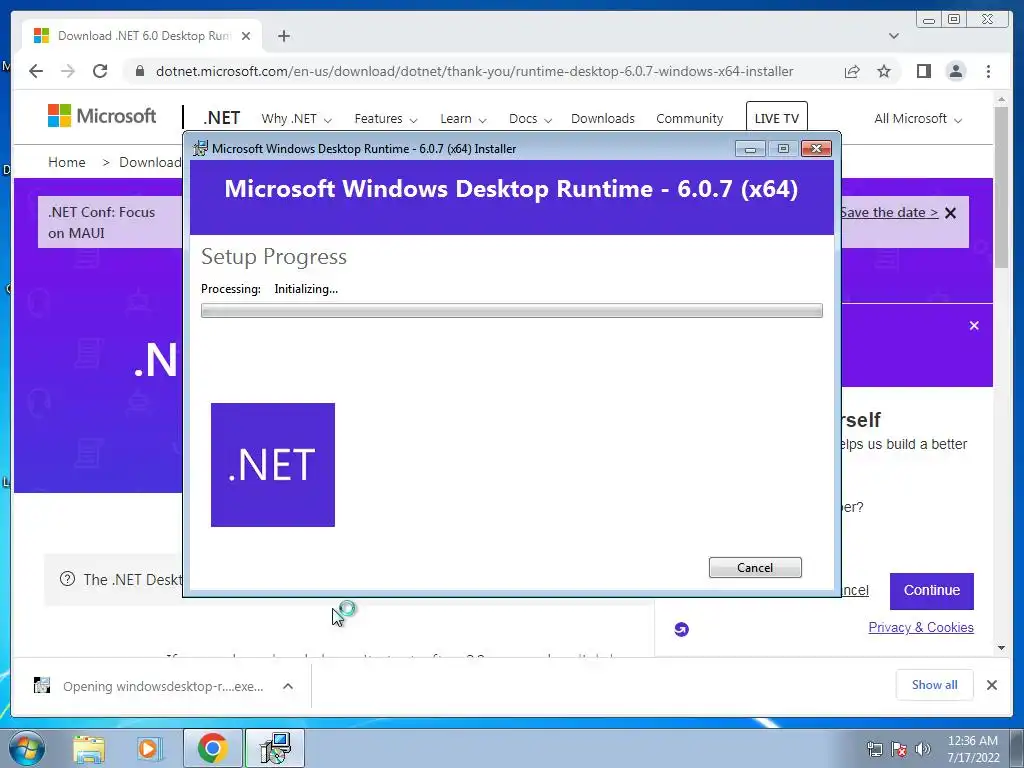Click the Chrome forward arrow

coord(68,71)
